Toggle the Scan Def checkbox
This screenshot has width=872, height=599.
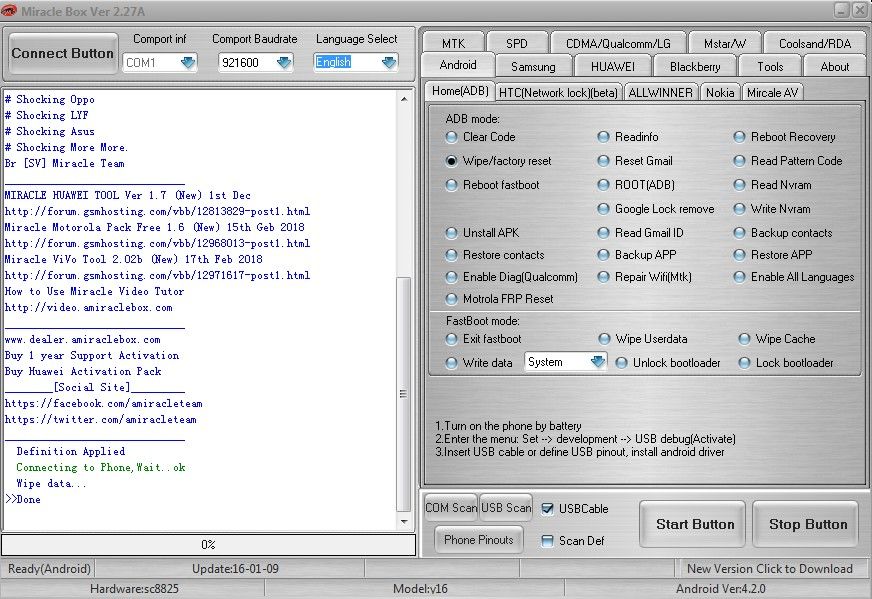[547, 541]
